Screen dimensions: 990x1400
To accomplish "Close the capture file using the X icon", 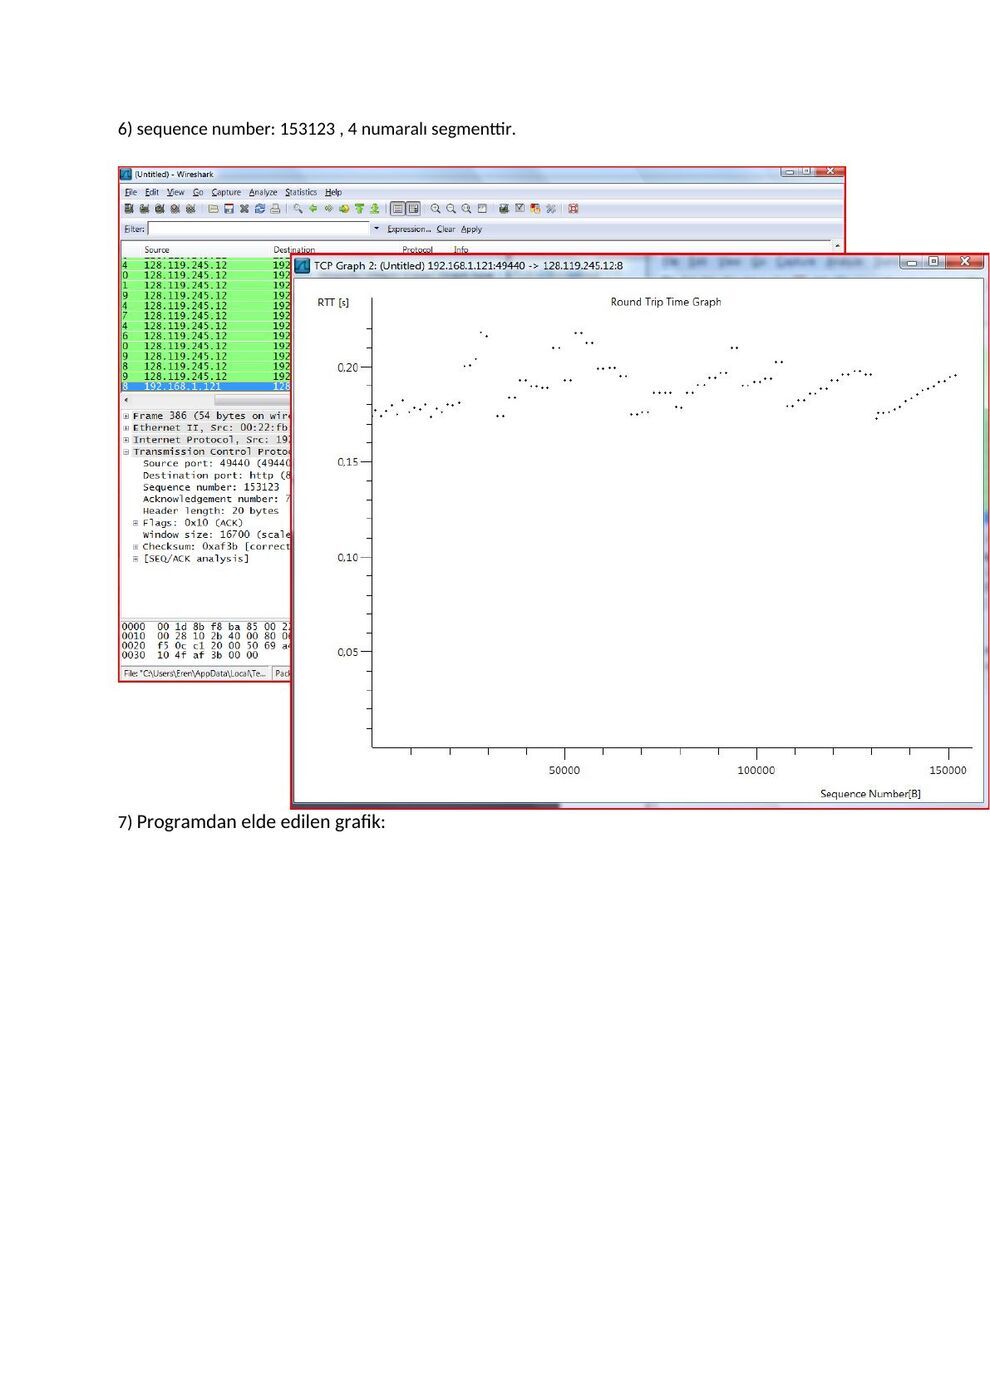I will (244, 209).
